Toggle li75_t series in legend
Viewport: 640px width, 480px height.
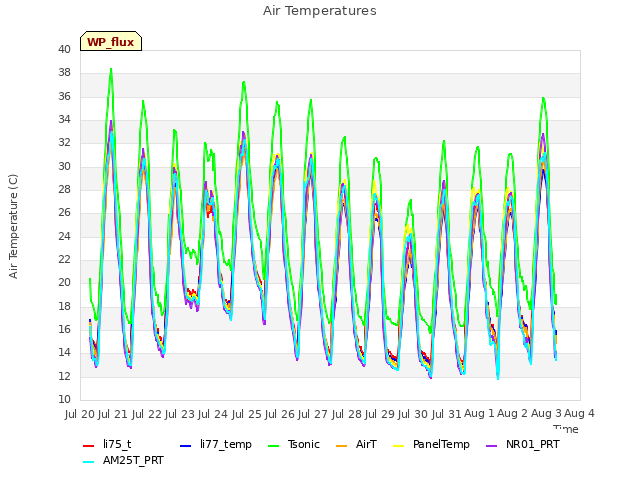(107, 444)
